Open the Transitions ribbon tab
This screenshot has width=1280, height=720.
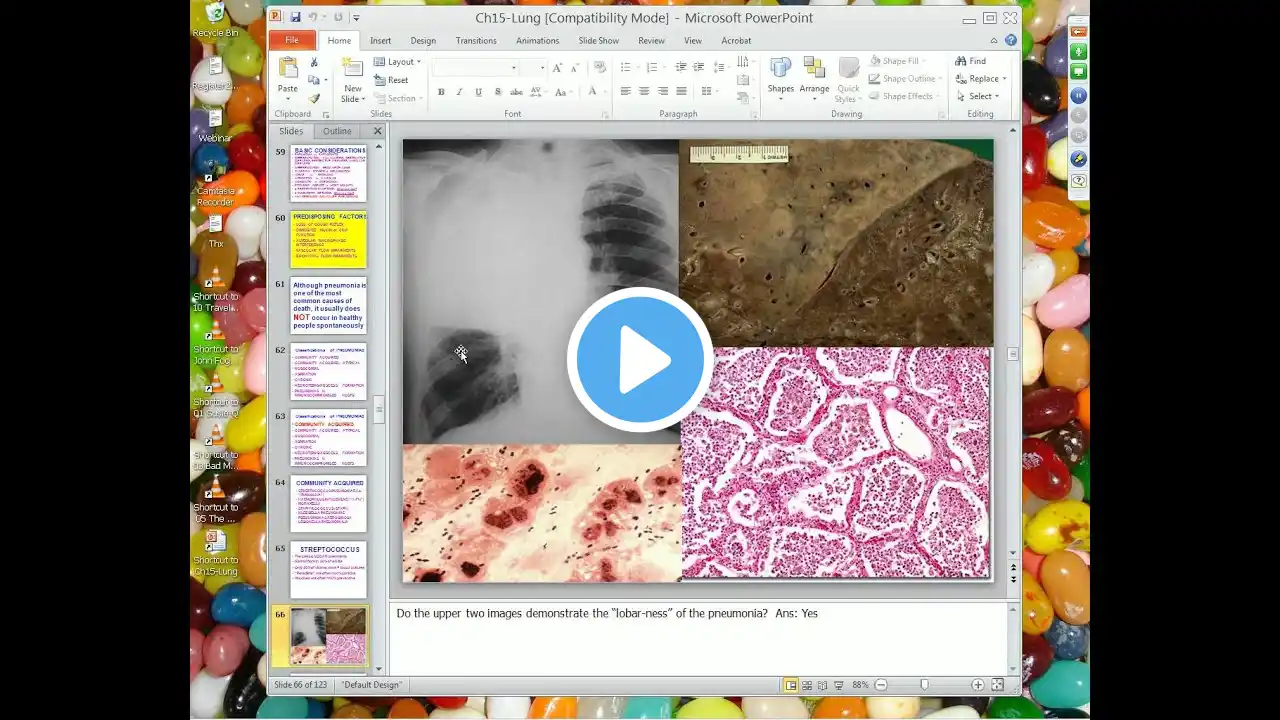click(x=476, y=41)
